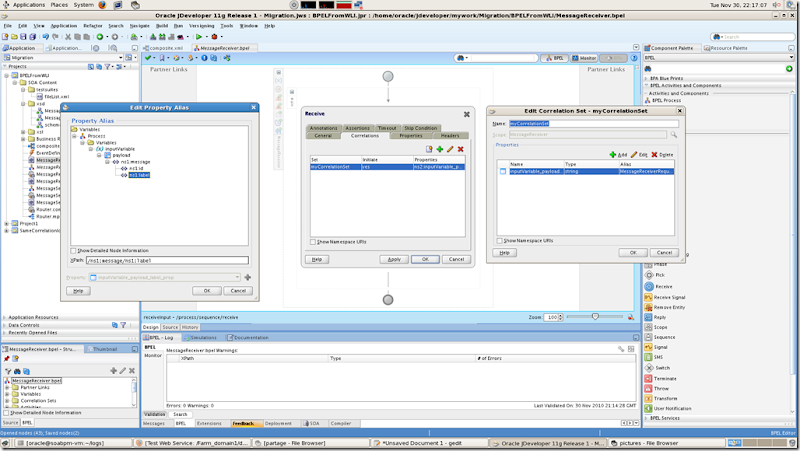The image size is (800, 451).
Task: Open the BPEL dropdown in Component Palette
Action: (x=791, y=58)
